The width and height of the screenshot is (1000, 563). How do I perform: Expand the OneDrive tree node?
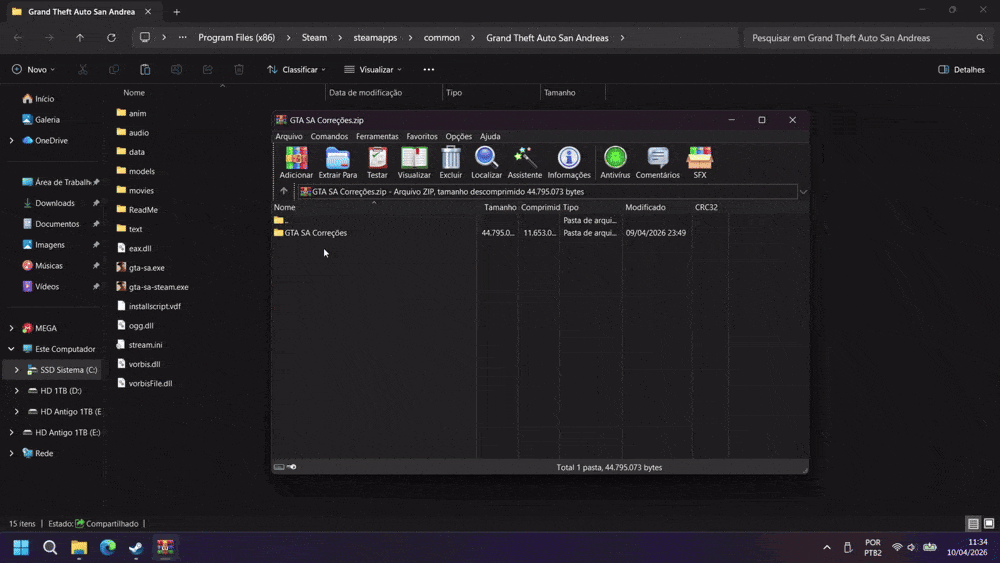pos(11,140)
